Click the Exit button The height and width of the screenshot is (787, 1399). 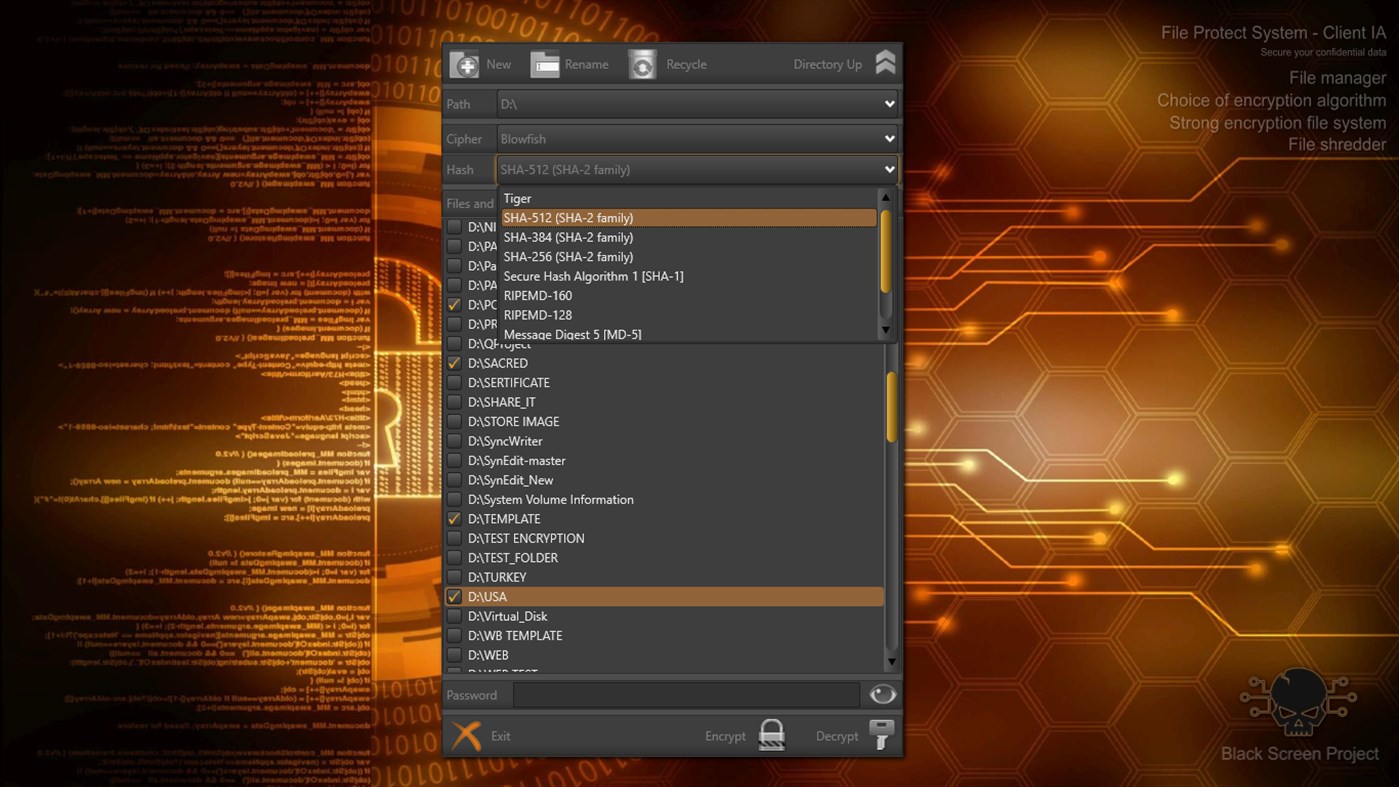tap(499, 735)
